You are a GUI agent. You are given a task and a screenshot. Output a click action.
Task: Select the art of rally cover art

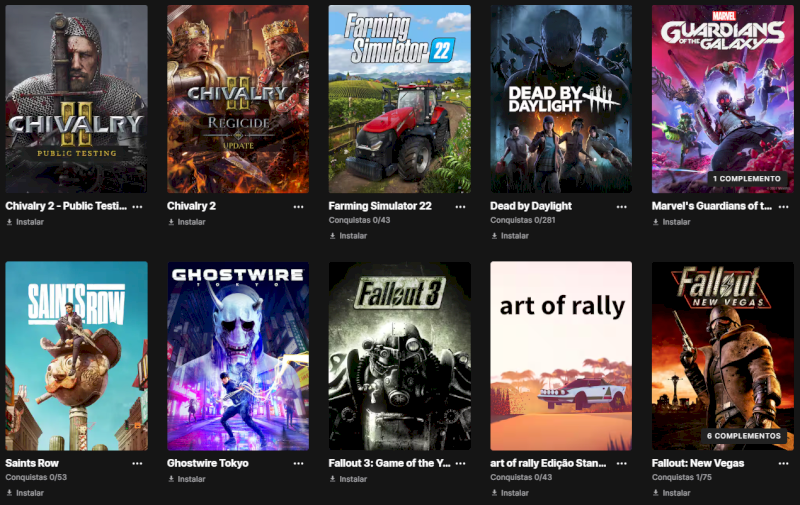[x=561, y=356]
